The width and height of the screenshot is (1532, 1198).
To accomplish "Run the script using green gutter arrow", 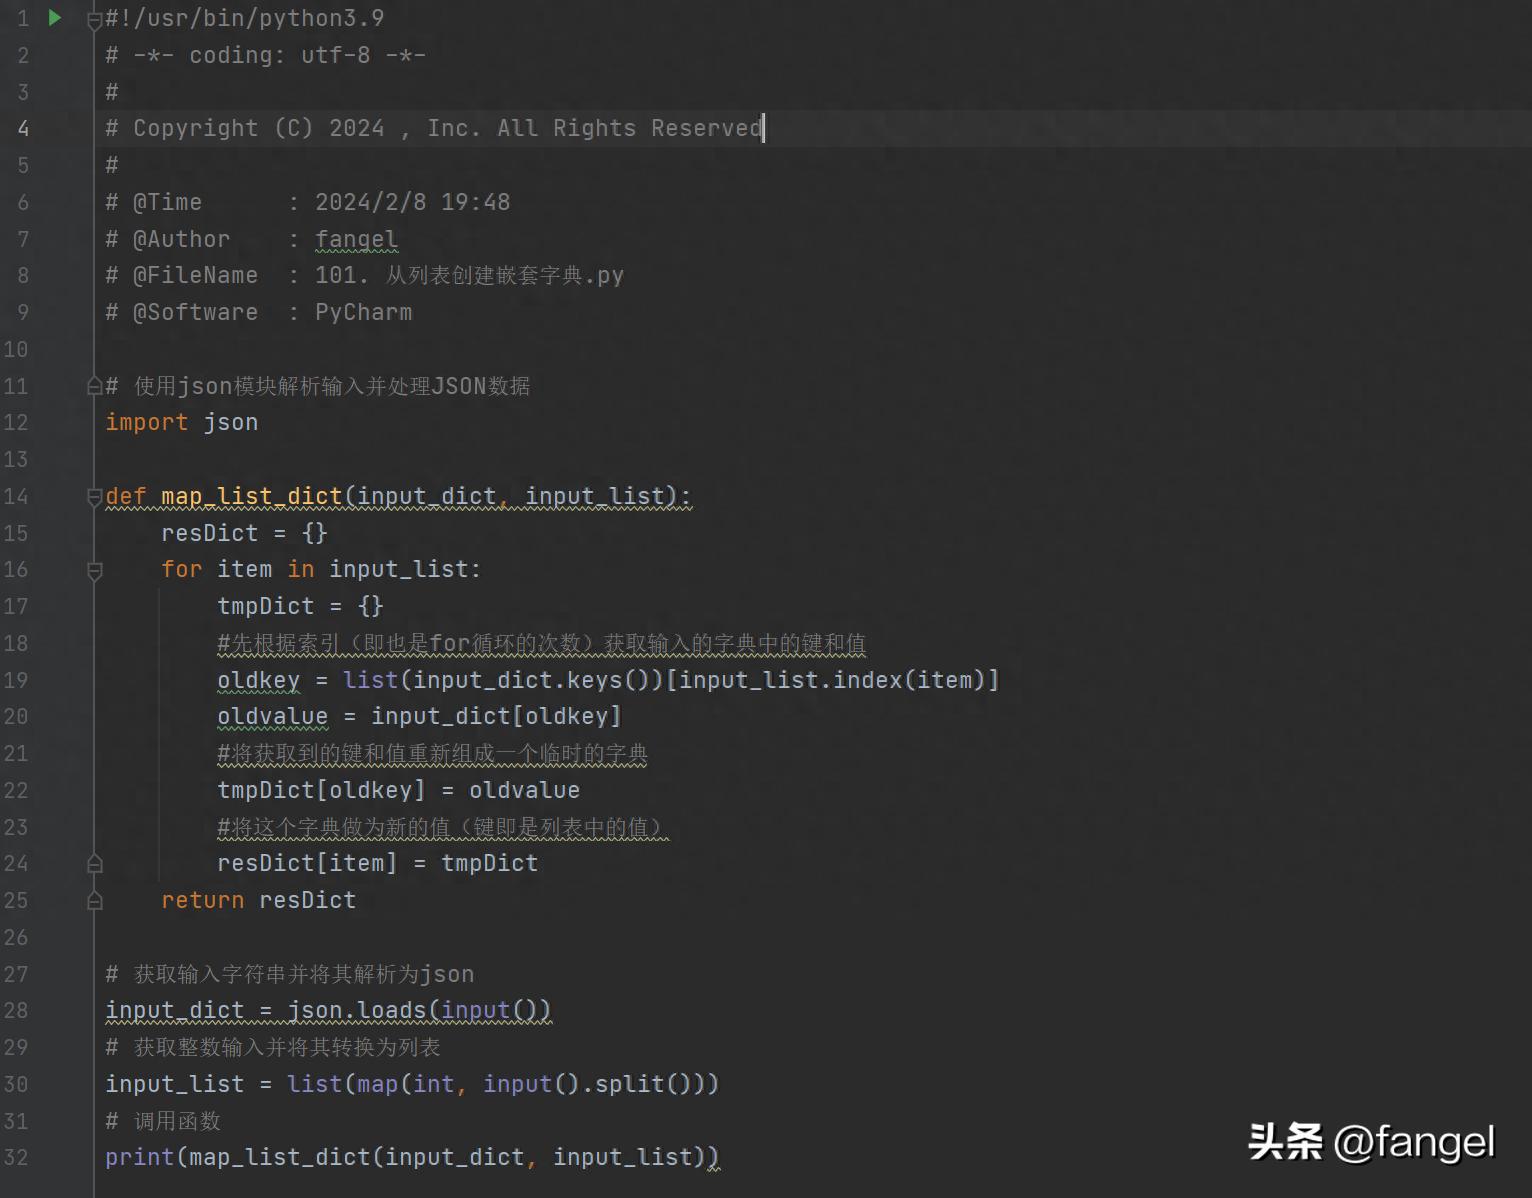I will pos(55,18).
